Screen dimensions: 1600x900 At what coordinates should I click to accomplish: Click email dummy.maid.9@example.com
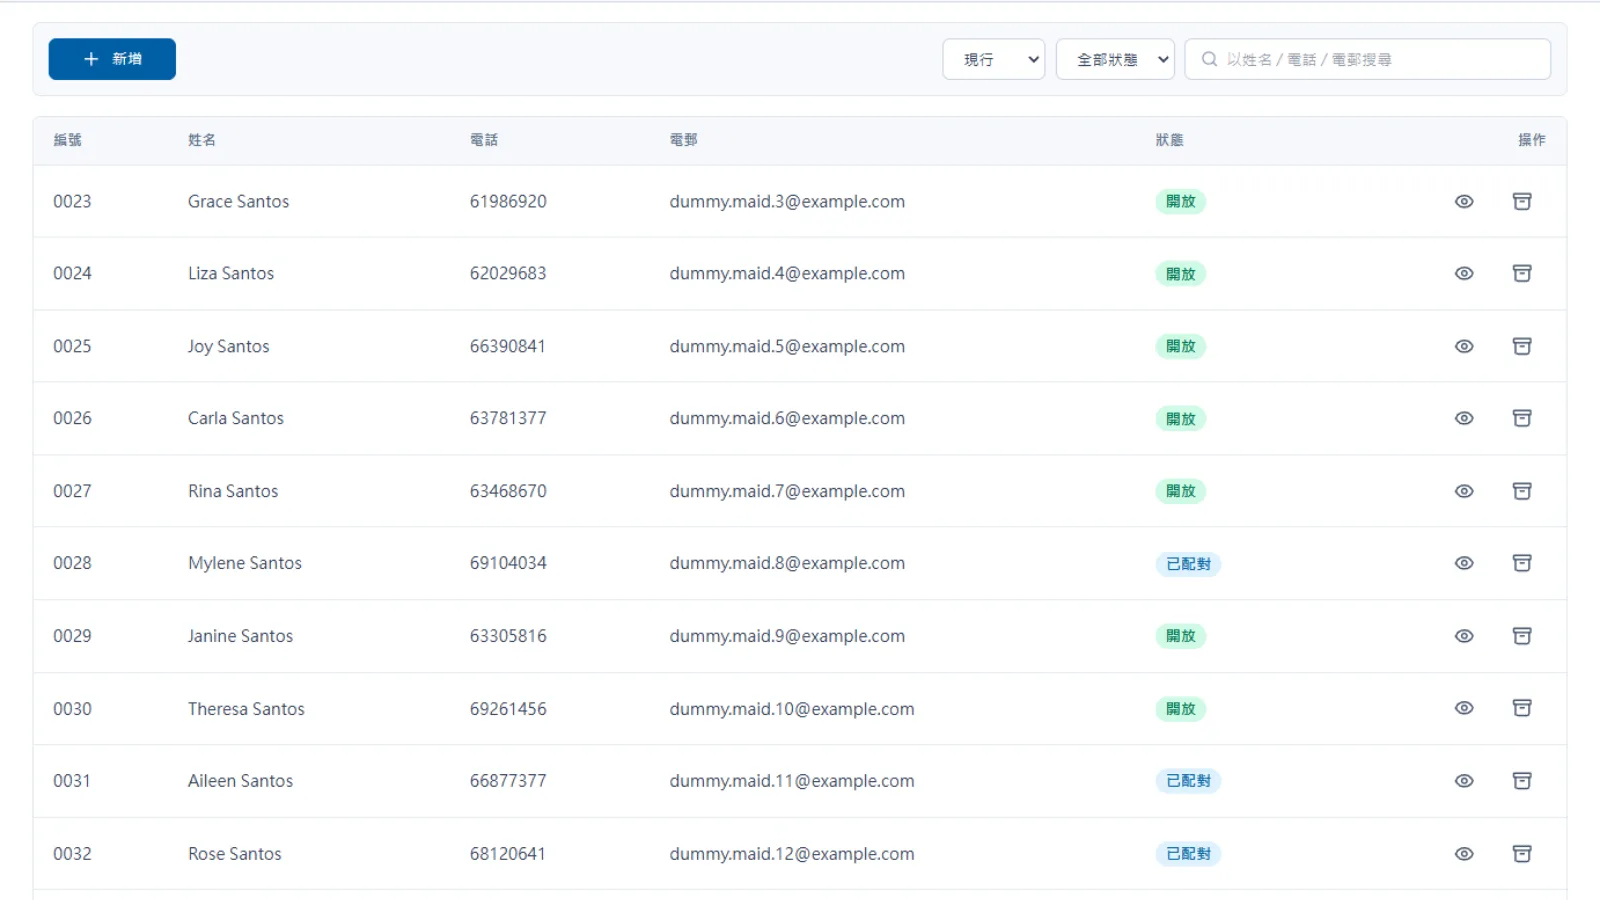point(787,636)
